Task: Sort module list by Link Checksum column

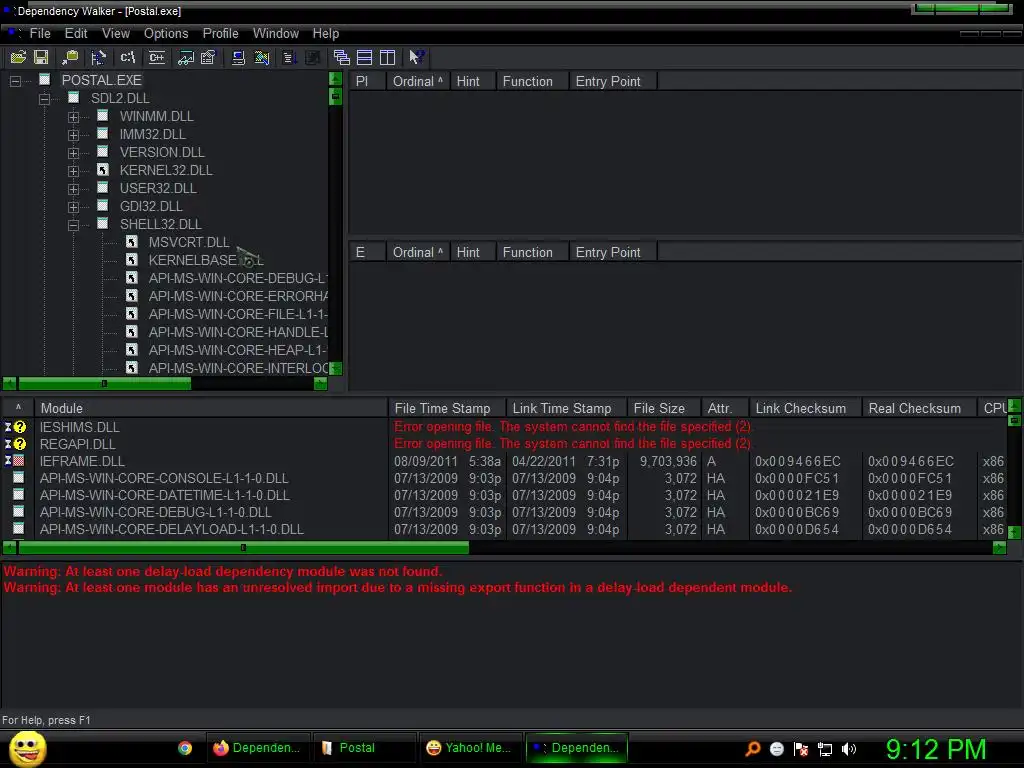Action: tap(805, 408)
